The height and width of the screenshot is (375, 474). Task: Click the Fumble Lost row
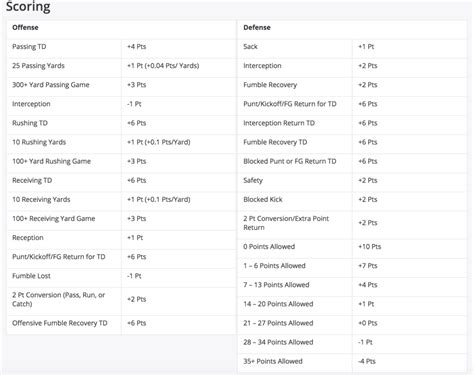point(121,276)
